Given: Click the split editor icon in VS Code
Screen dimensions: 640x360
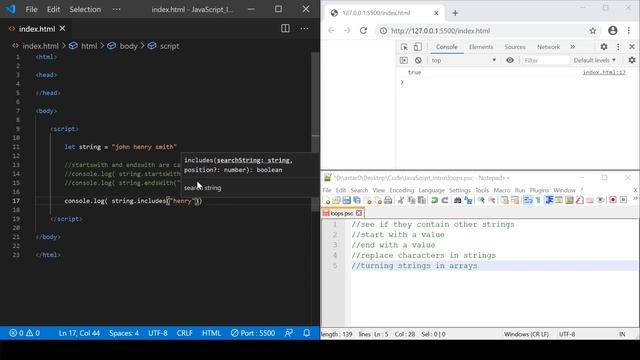Looking at the screenshot, I should [285, 28].
